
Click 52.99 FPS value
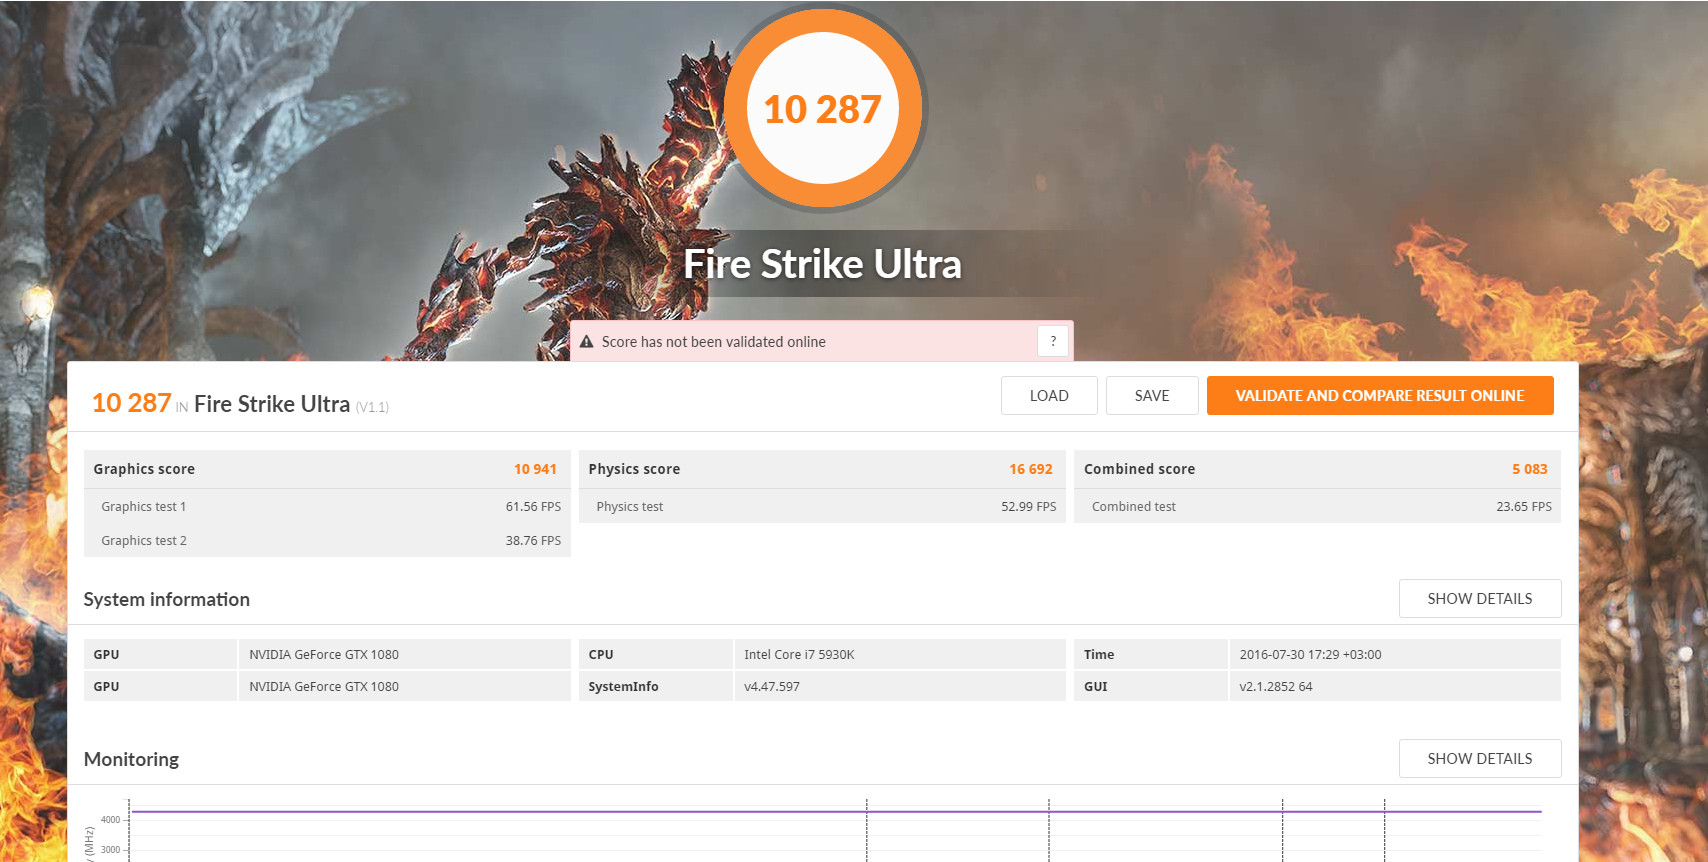coord(1029,507)
